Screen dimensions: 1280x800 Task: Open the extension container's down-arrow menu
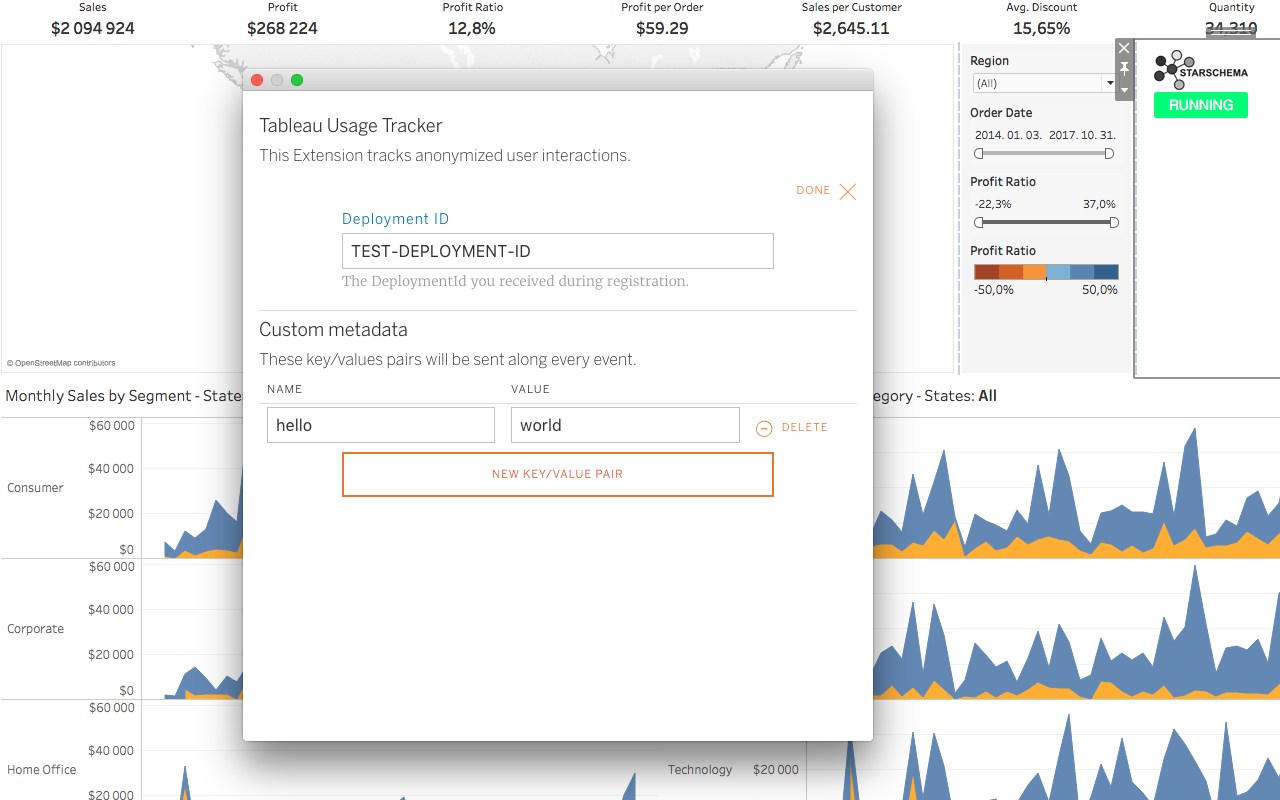click(x=1124, y=90)
